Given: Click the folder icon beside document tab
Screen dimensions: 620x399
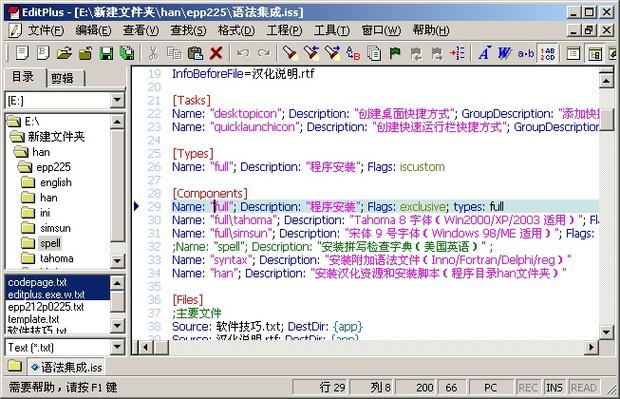Looking at the screenshot, I should pos(15,365).
